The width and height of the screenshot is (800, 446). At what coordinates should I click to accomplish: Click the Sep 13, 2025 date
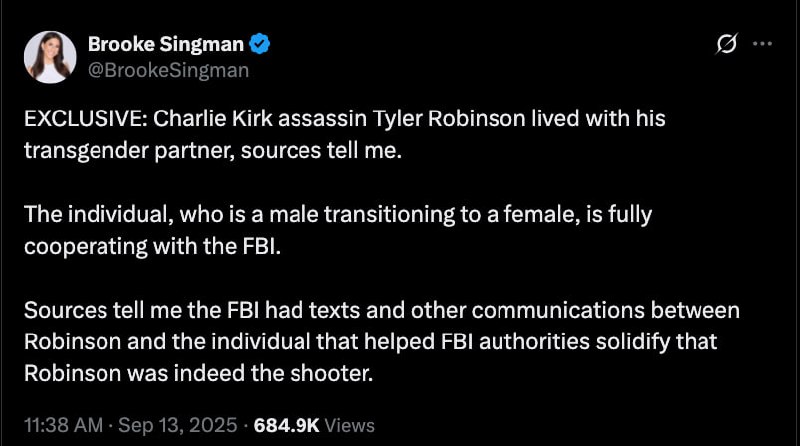(x=178, y=425)
